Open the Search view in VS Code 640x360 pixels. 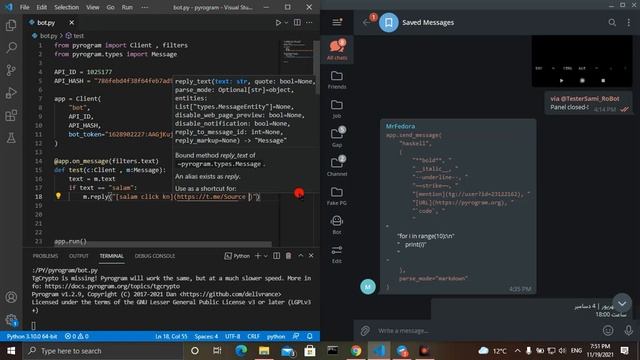(x=11, y=48)
